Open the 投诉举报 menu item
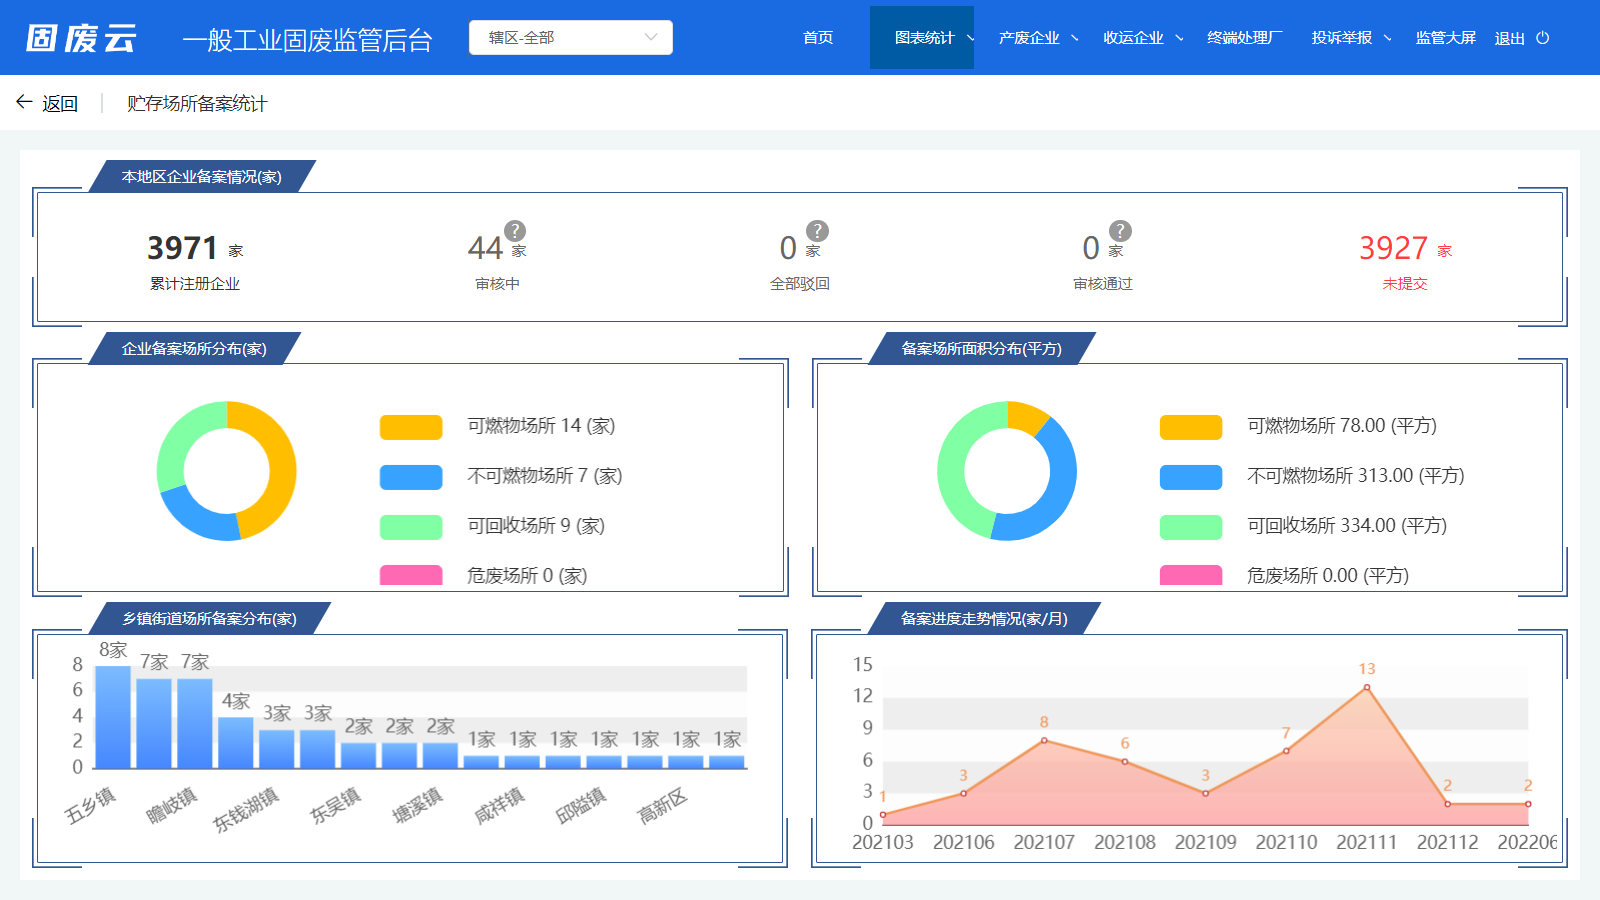This screenshot has width=1600, height=900. (1342, 38)
